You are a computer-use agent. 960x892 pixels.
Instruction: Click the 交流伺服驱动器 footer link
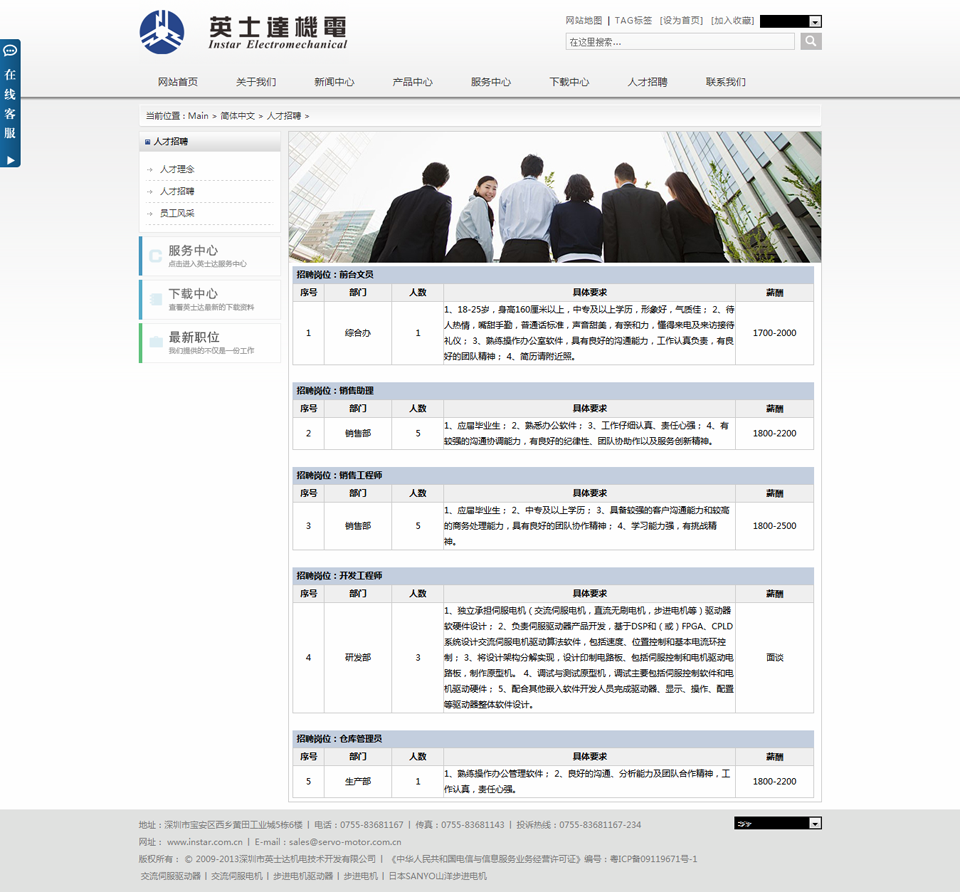coord(170,875)
